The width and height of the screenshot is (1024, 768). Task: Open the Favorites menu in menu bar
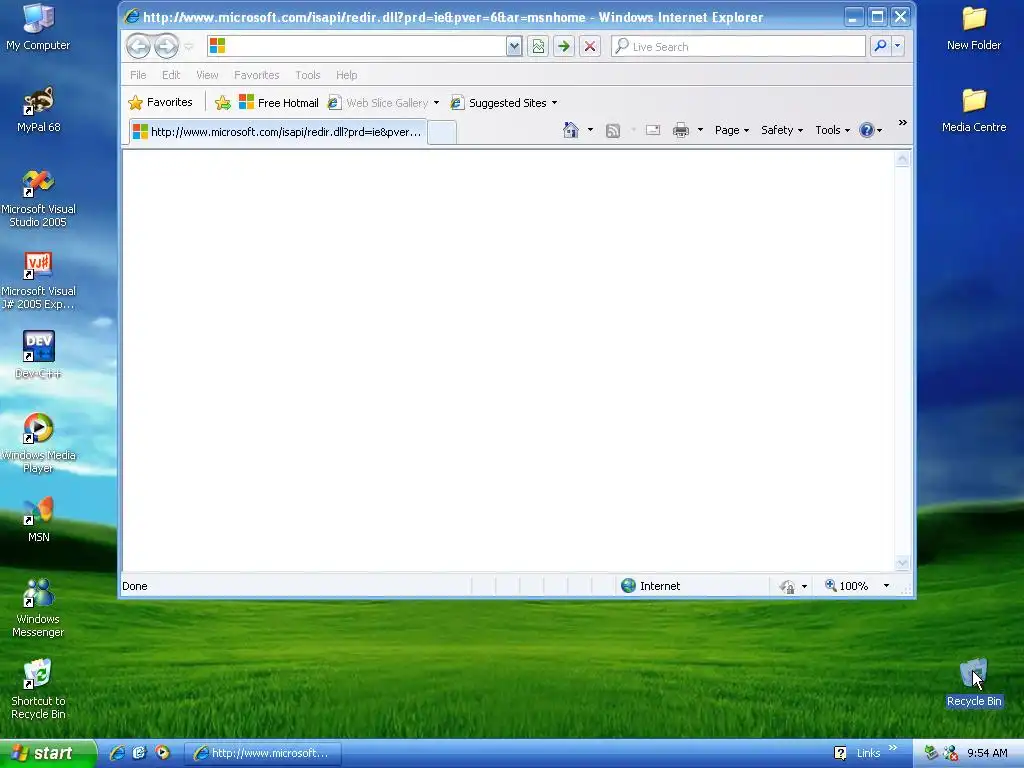[257, 75]
